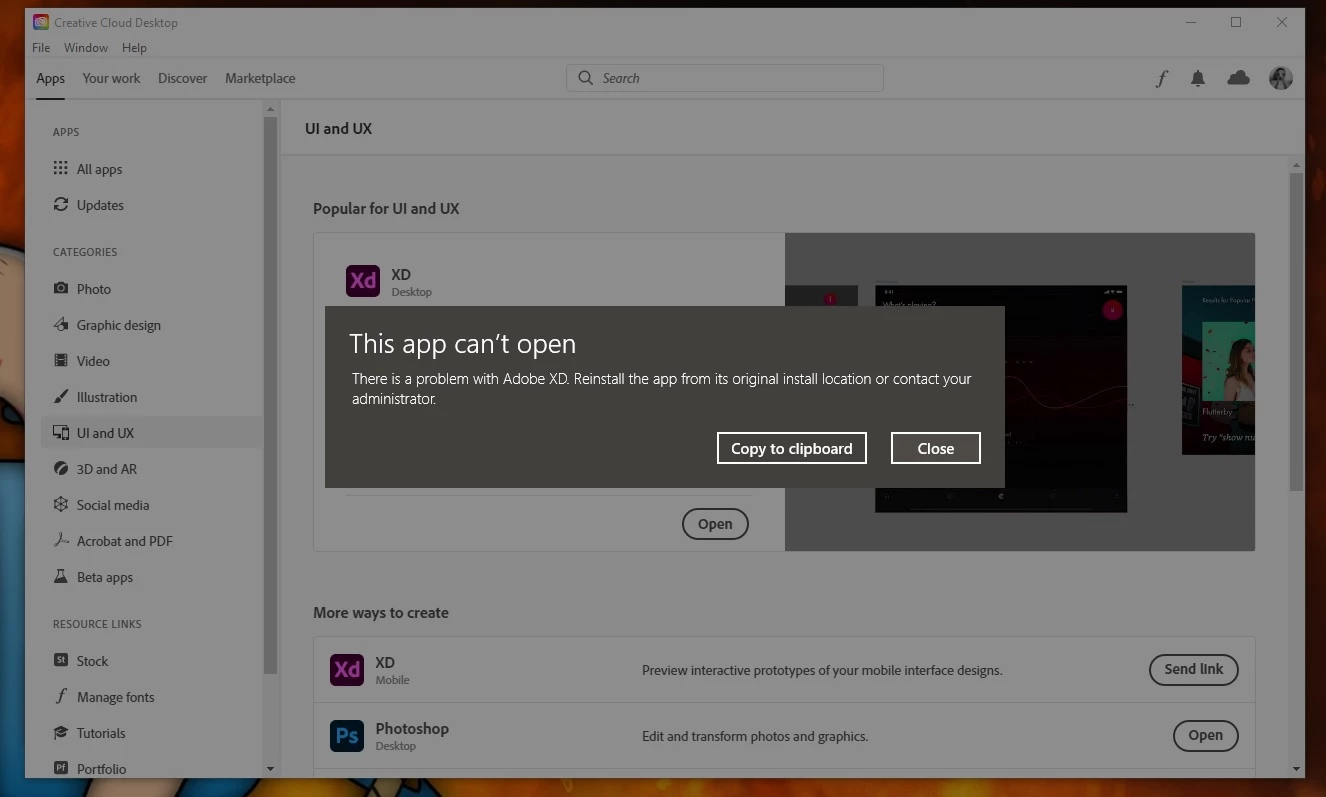Select the Photo camera icon
Viewport: 1326px width, 797px height.
(61, 289)
